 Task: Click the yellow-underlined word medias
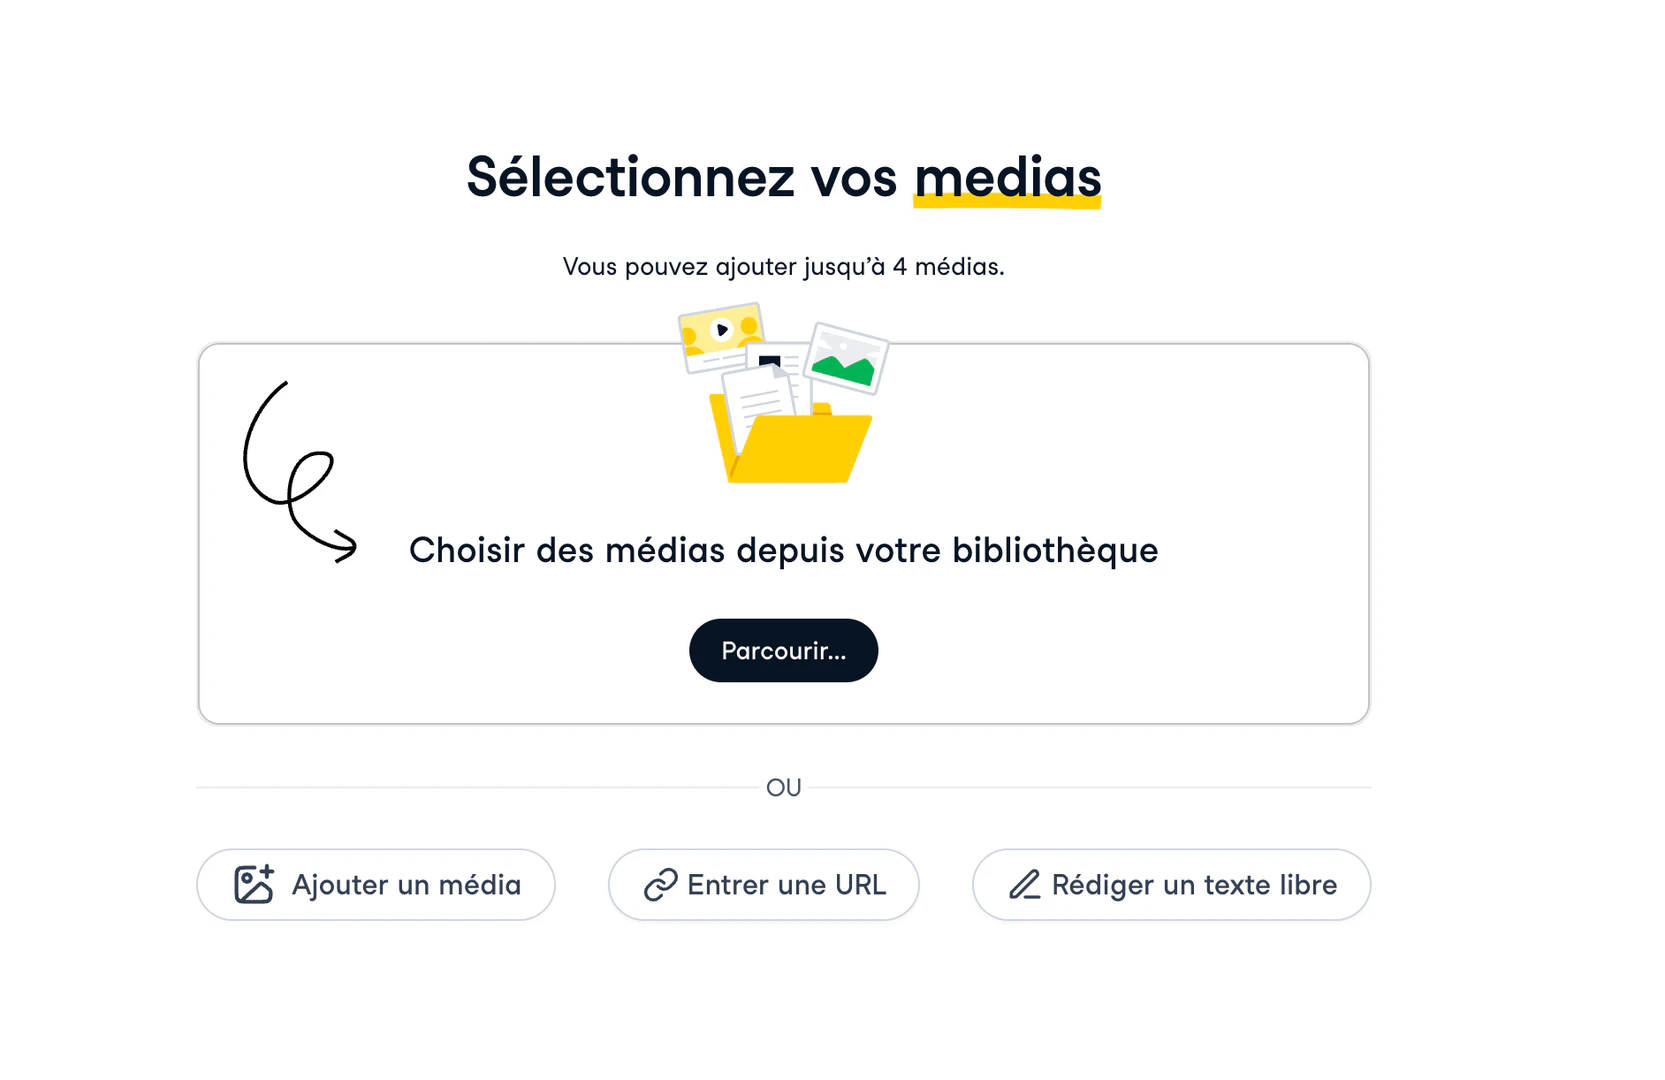(x=1007, y=178)
